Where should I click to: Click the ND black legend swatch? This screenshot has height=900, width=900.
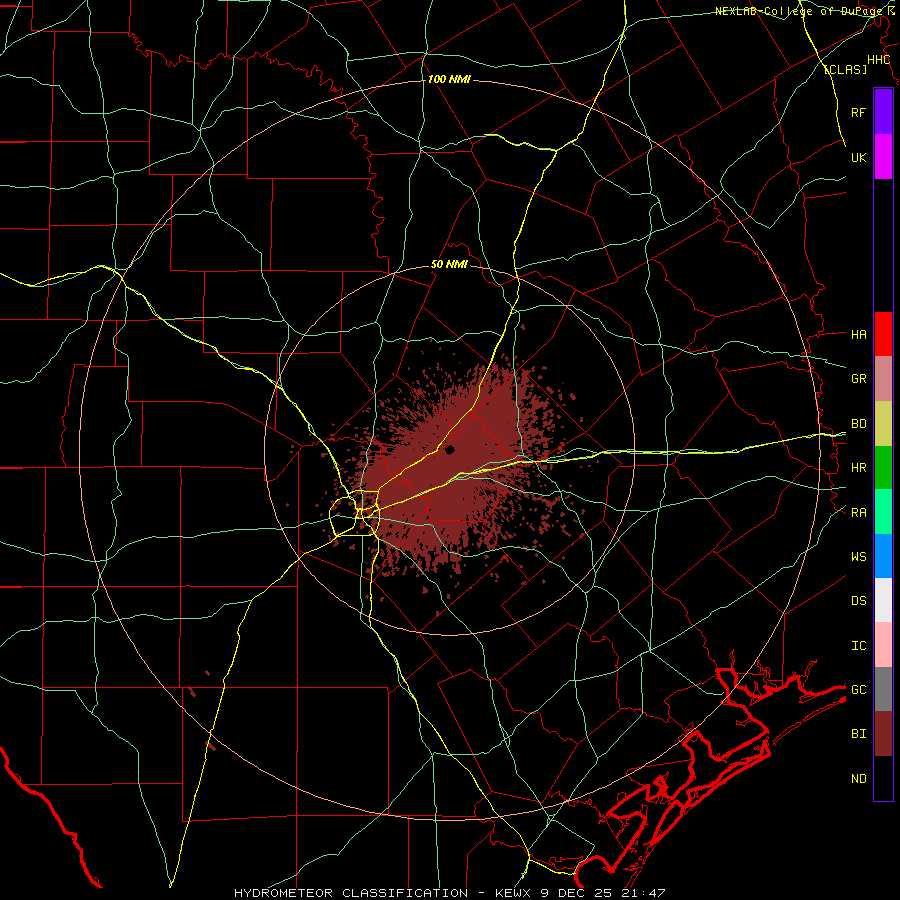883,778
